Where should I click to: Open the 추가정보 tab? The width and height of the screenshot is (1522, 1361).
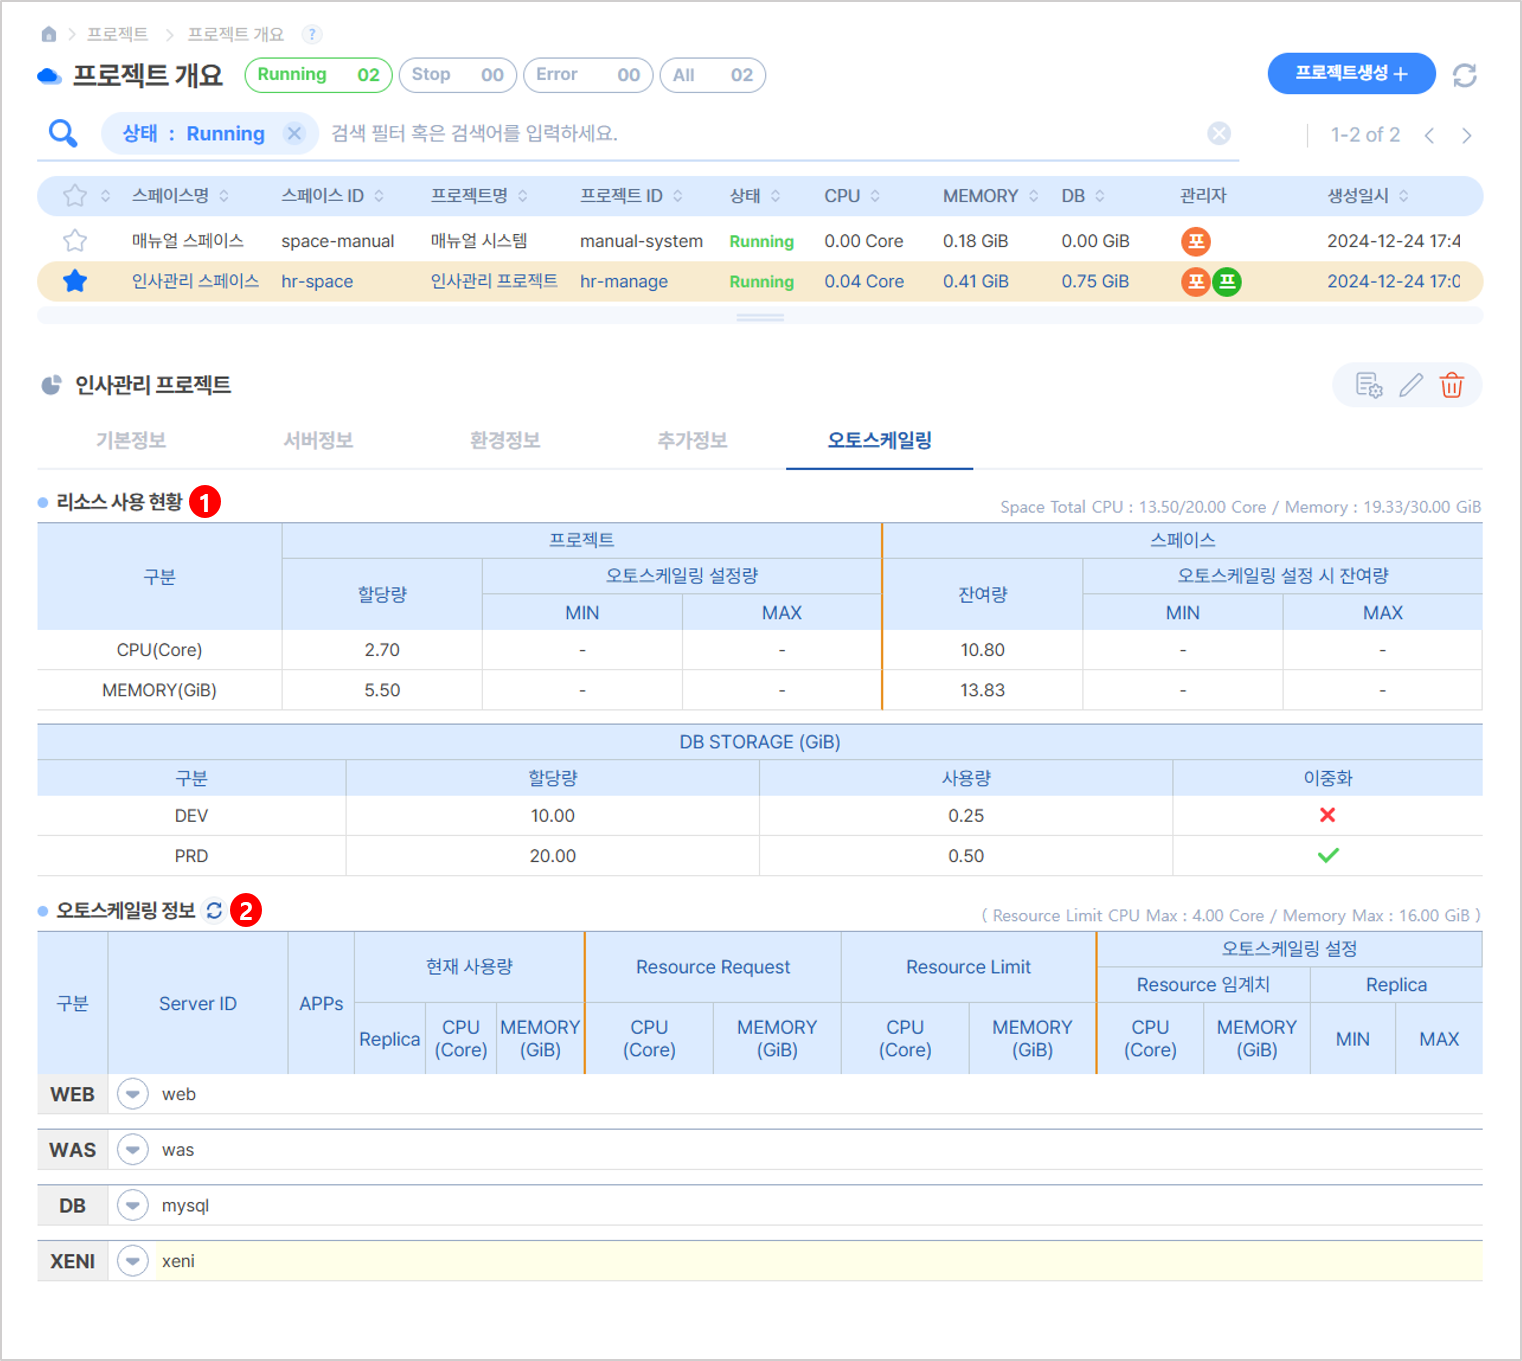click(x=692, y=440)
